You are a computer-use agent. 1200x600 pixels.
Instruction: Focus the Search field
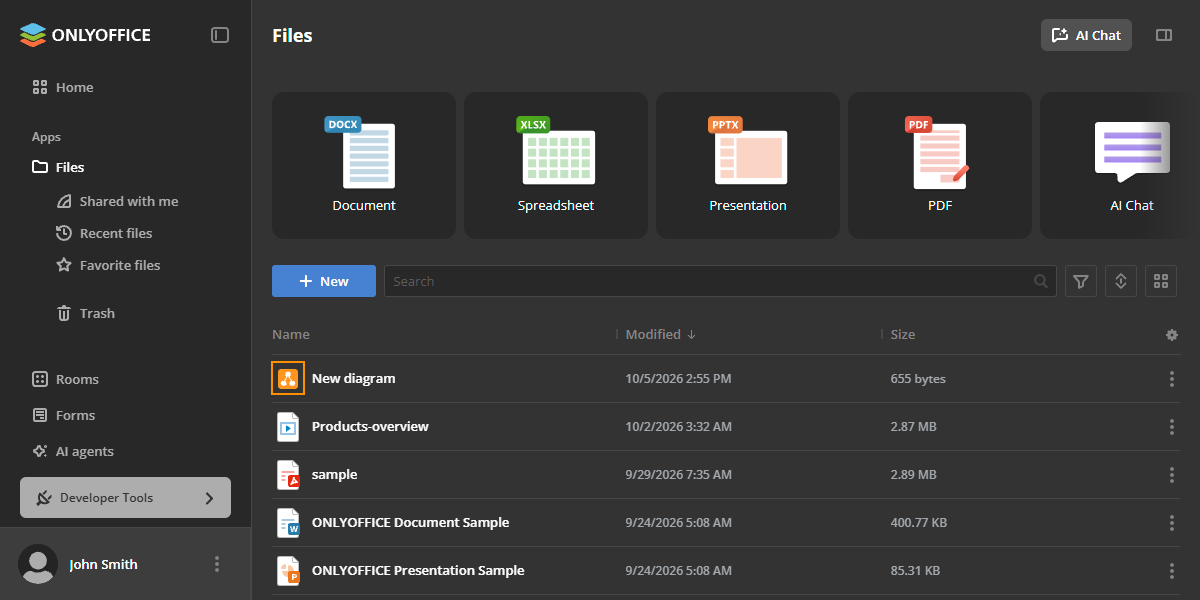pos(720,281)
